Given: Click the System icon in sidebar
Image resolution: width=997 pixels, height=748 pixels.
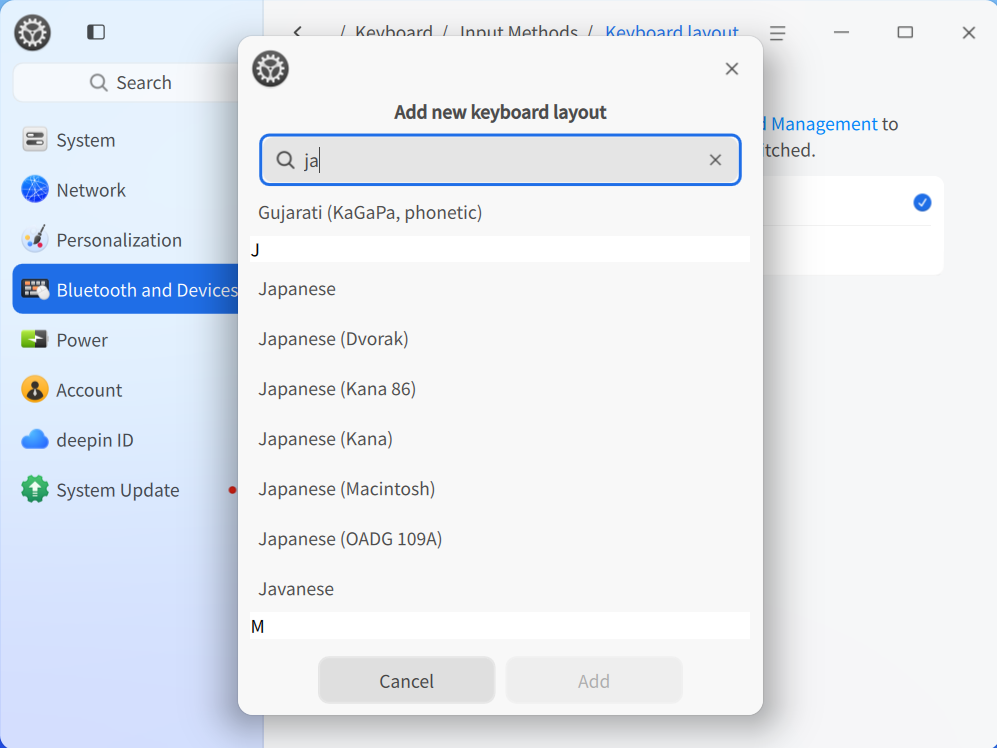Looking at the screenshot, I should [x=34, y=139].
